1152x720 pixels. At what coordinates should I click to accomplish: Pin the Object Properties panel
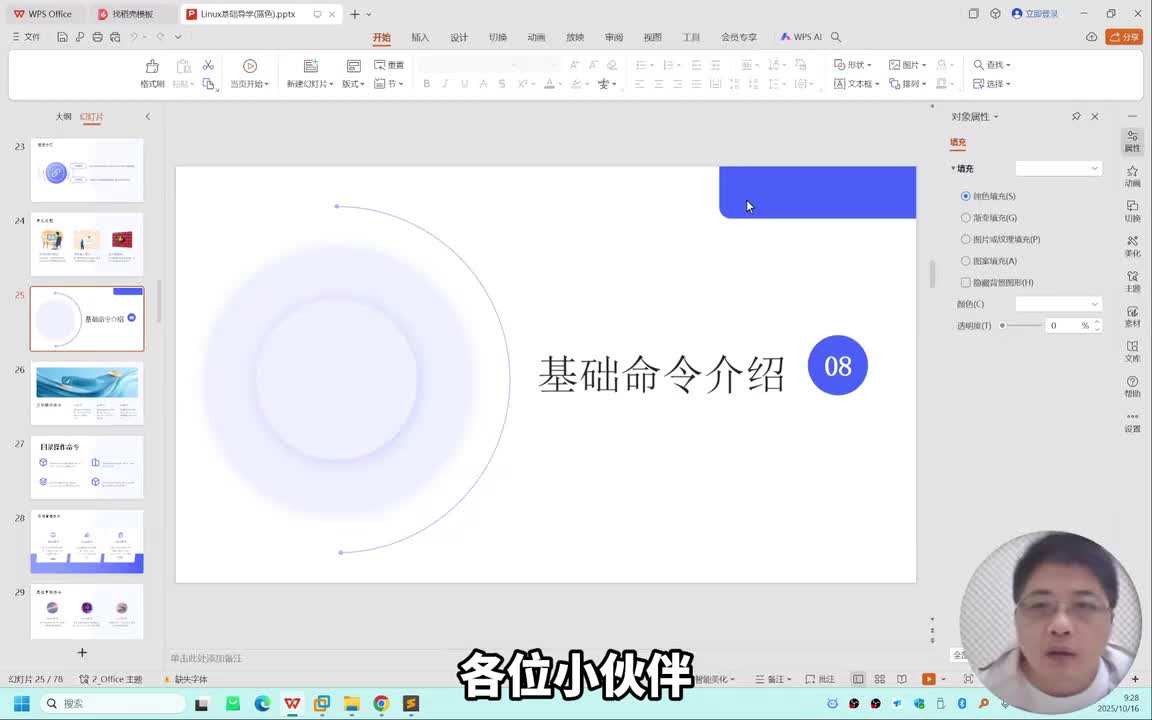[1076, 116]
